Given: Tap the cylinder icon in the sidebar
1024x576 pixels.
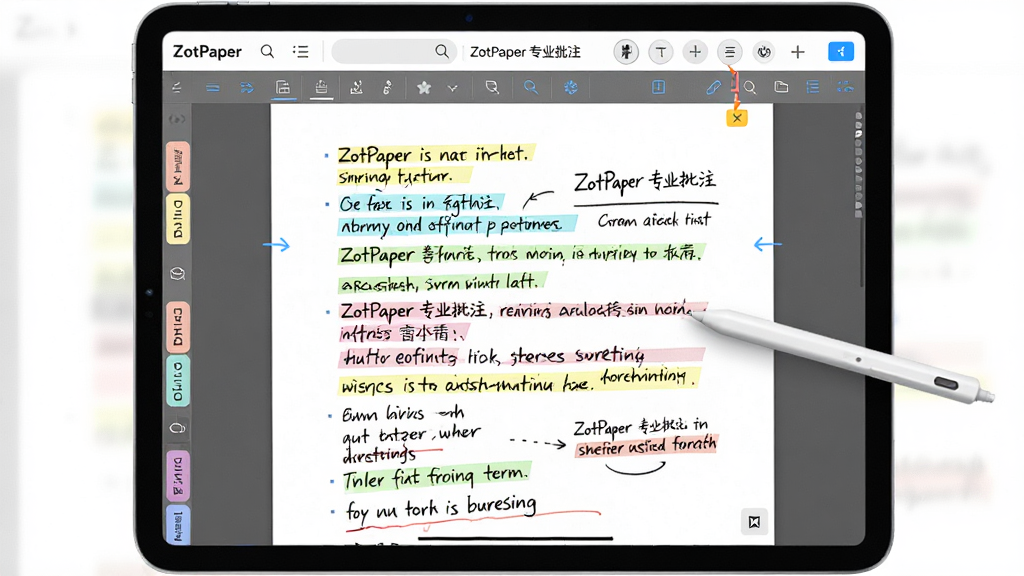Looking at the screenshot, I should 178,274.
